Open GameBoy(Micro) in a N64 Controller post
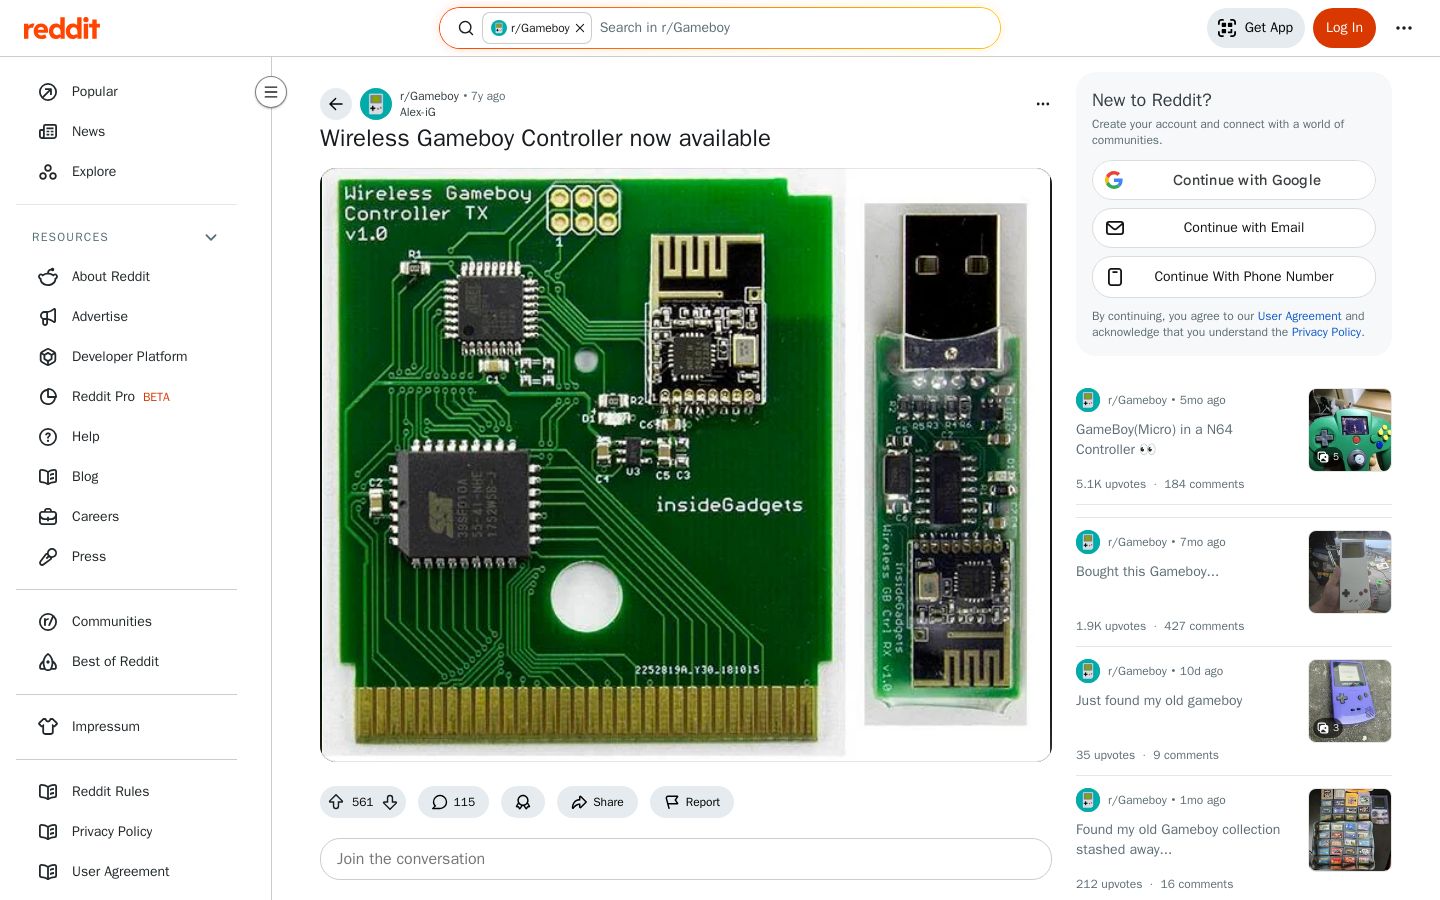Image resolution: width=1440 pixels, height=900 pixels. (1154, 440)
